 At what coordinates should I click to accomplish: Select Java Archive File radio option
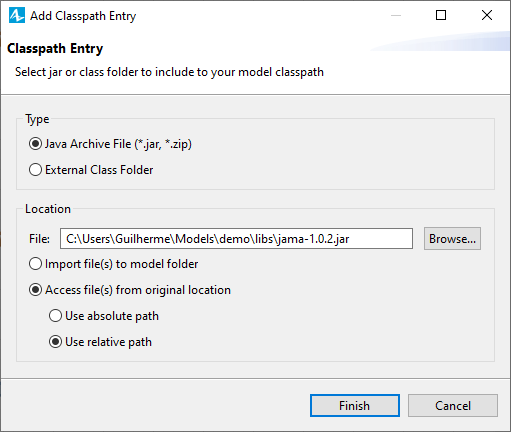pyautogui.click(x=110, y=144)
